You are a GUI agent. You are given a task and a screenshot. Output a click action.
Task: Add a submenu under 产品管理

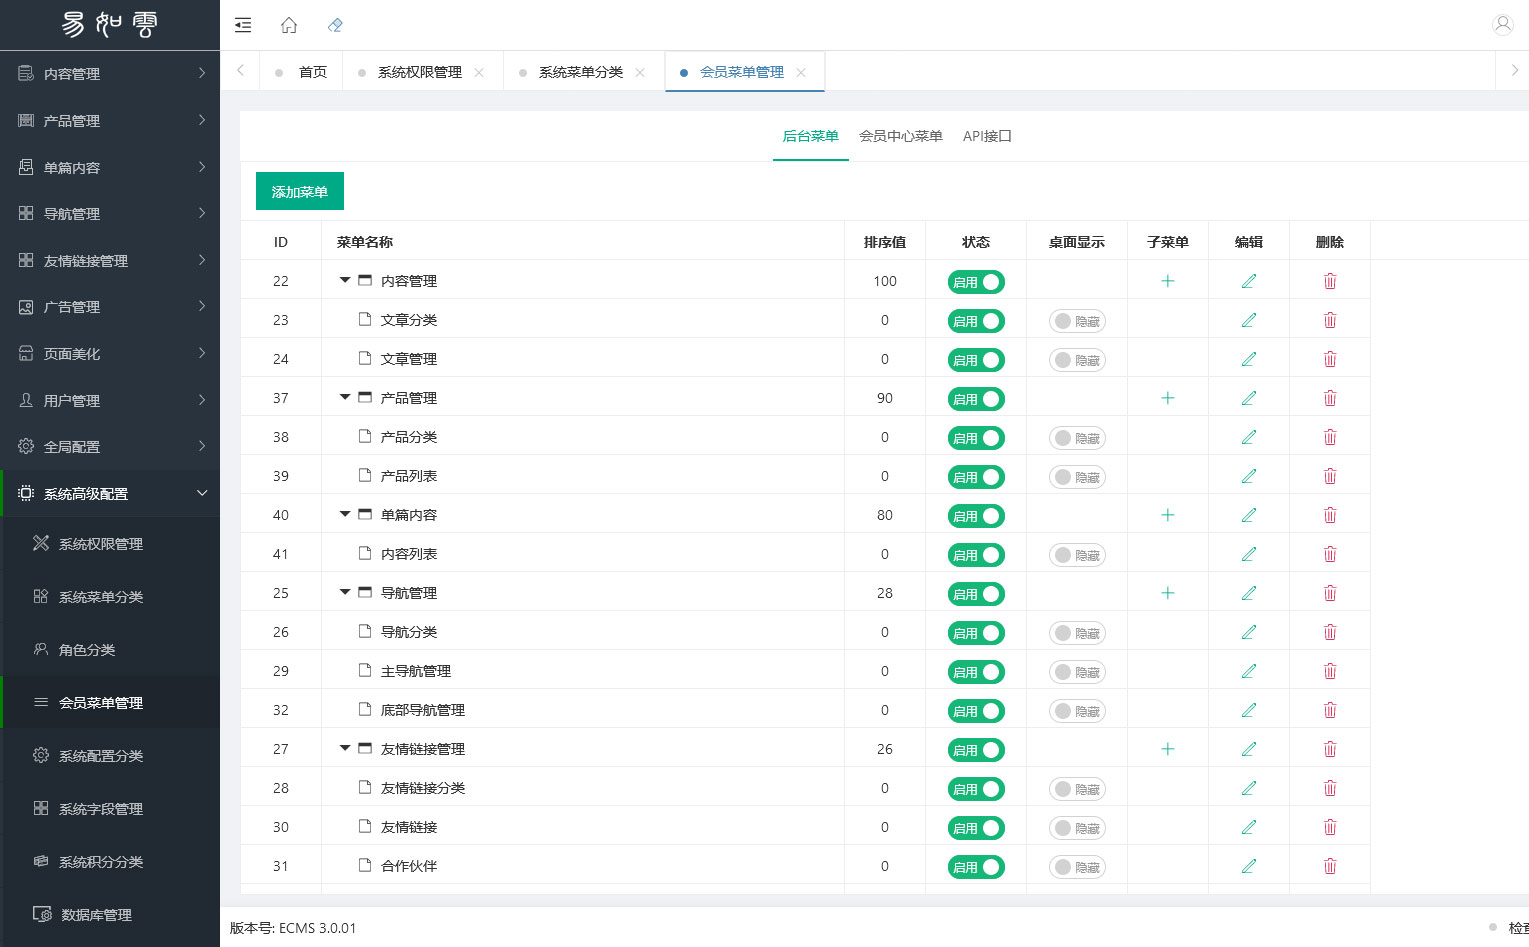point(1167,398)
